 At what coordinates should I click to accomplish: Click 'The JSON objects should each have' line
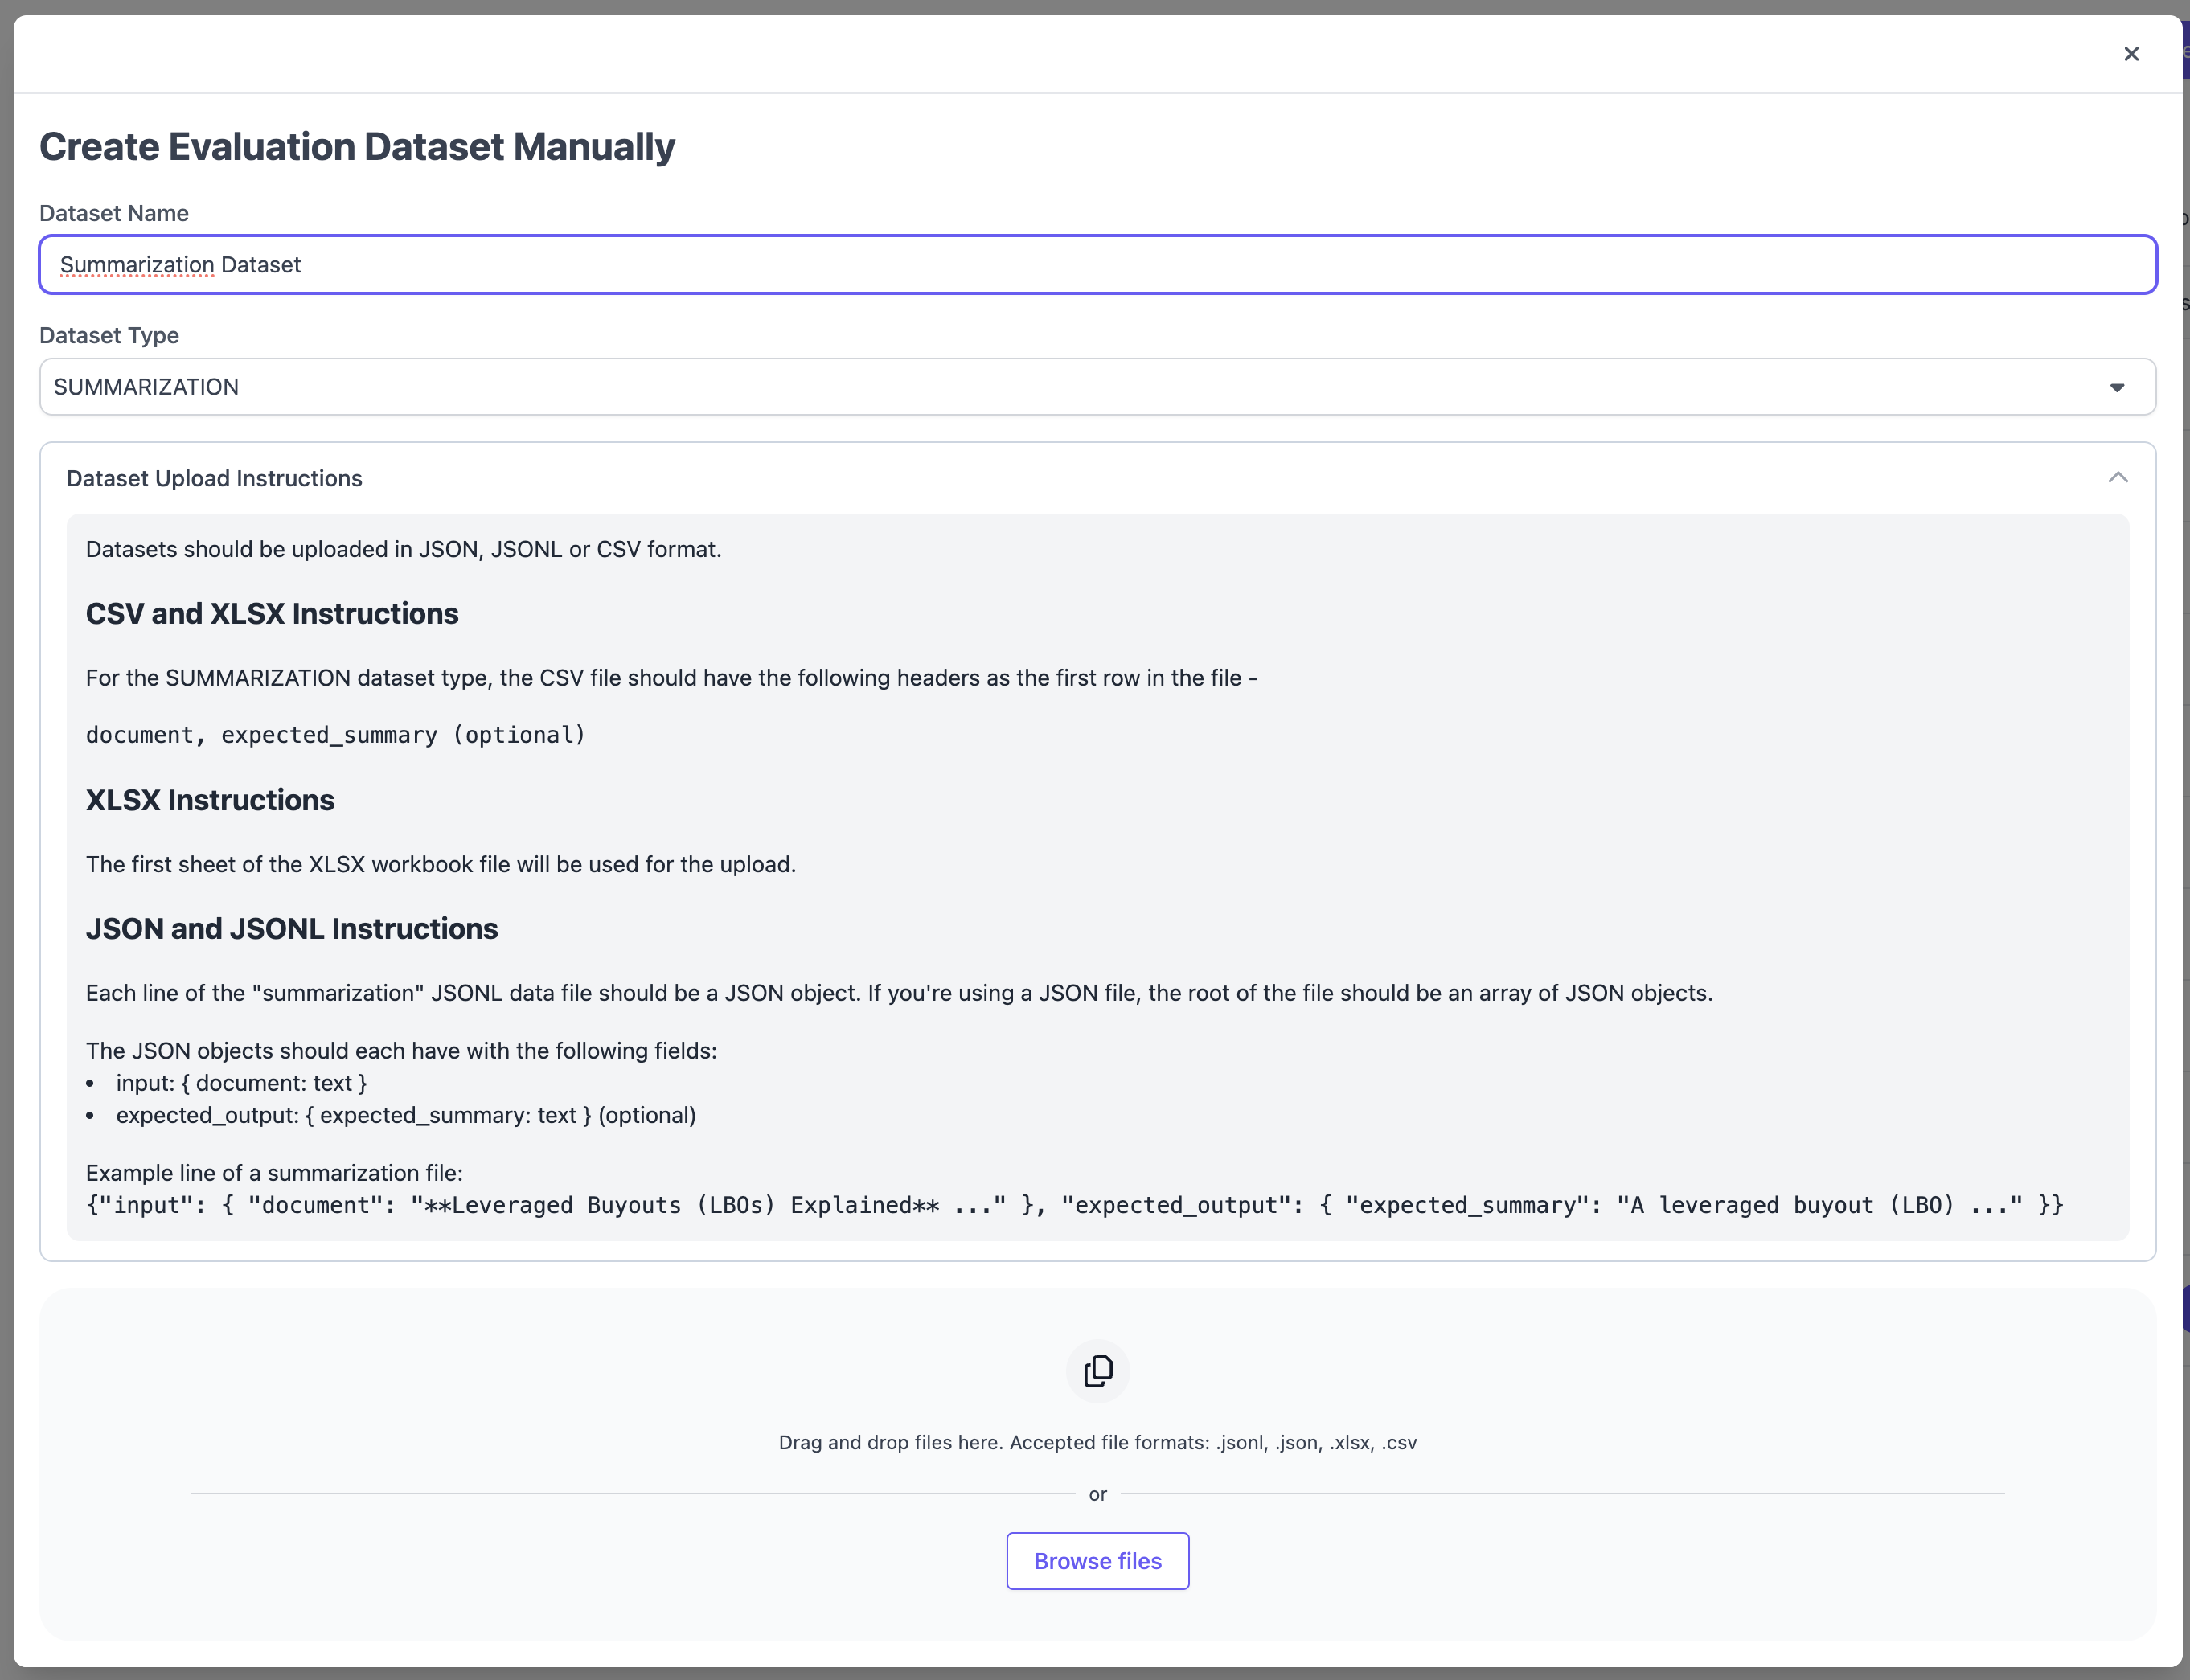coord(401,1051)
